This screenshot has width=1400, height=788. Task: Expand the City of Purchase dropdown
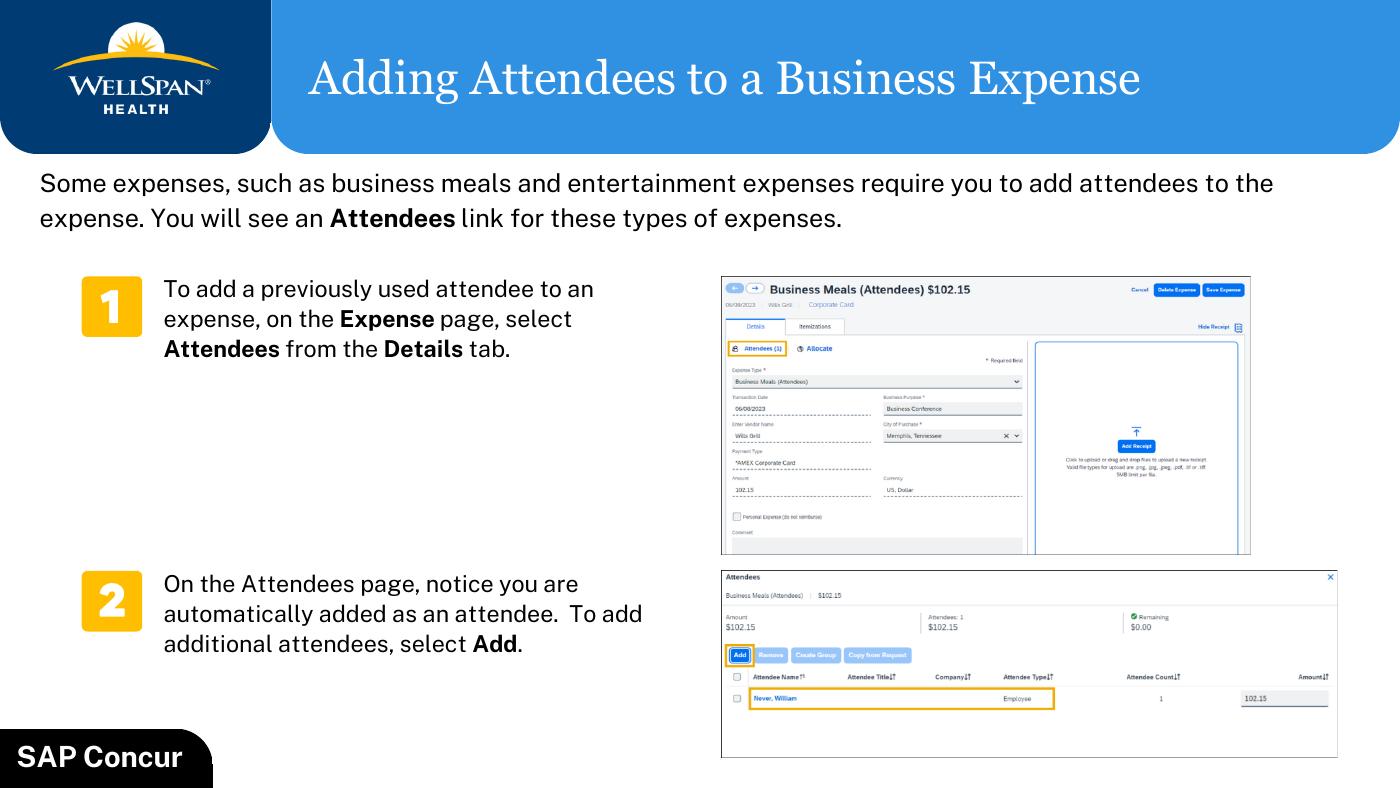(1017, 436)
